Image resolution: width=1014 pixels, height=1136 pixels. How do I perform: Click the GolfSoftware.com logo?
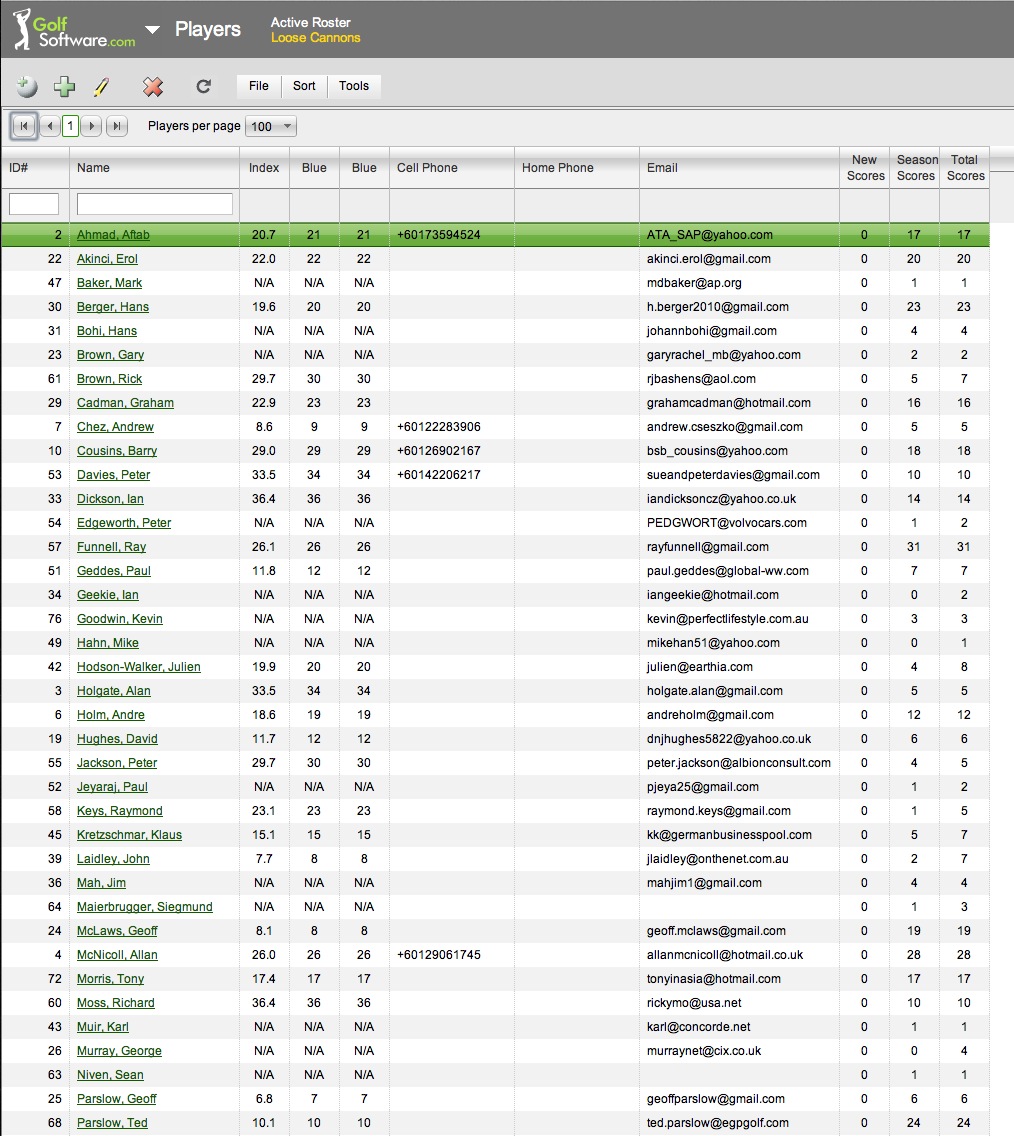click(x=73, y=30)
